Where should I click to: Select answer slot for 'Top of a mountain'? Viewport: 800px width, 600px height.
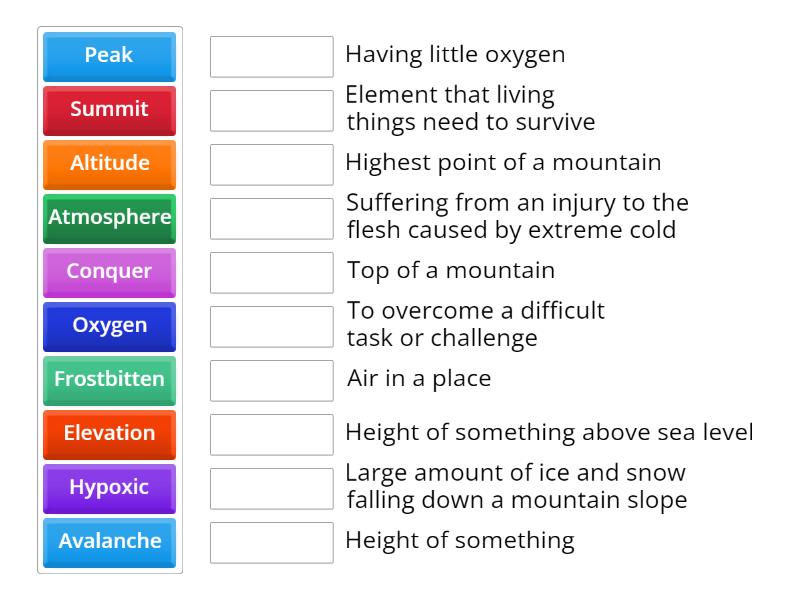(272, 273)
